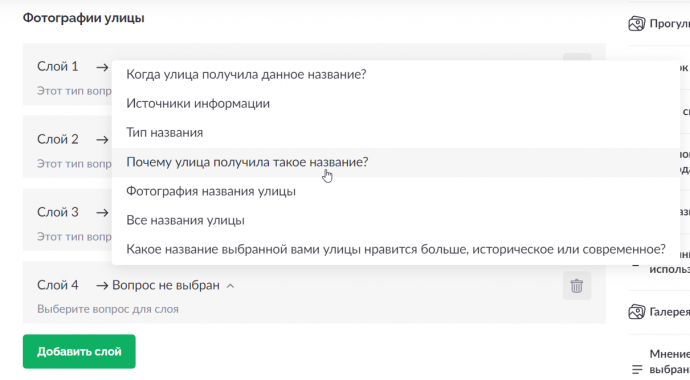Click the "Прогул…" gallery icon in sidebar
The image size is (690, 380).
(636, 23)
